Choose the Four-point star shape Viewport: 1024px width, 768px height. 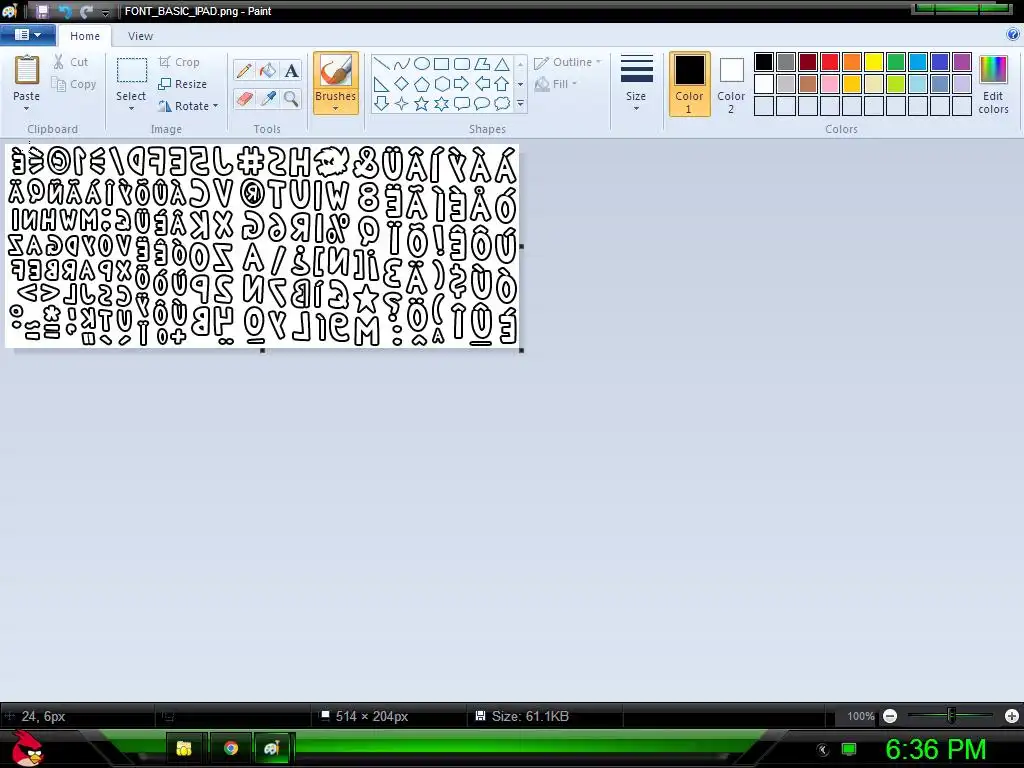(402, 103)
